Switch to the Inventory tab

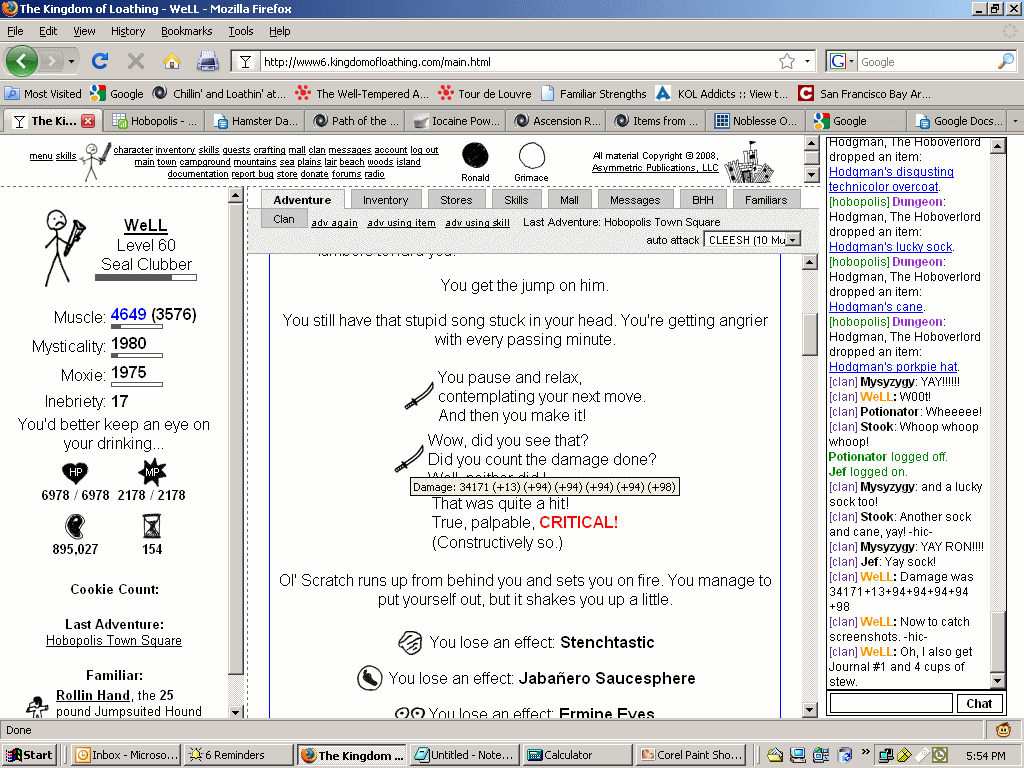point(385,200)
